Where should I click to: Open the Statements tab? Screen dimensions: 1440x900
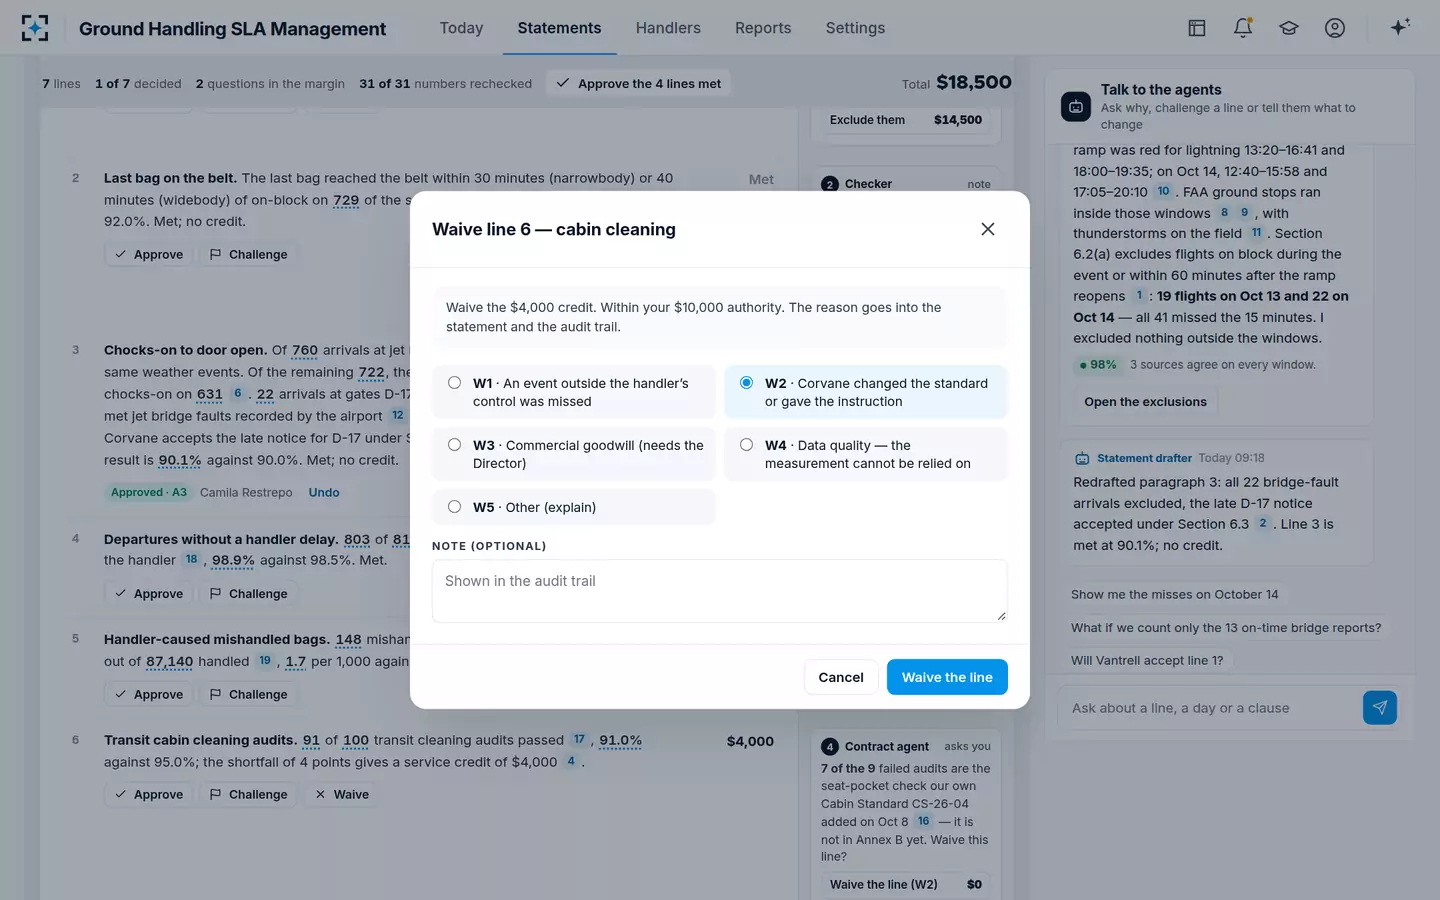(x=559, y=28)
